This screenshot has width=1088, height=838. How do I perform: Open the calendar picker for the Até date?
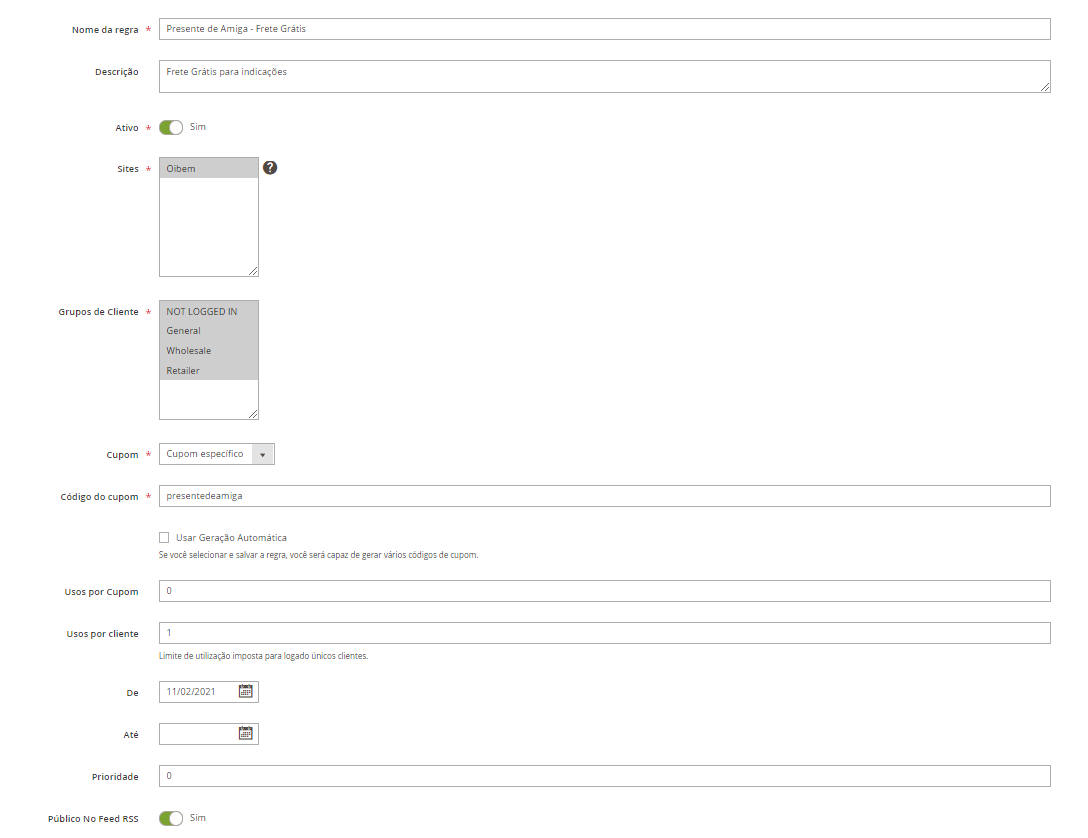click(246, 733)
